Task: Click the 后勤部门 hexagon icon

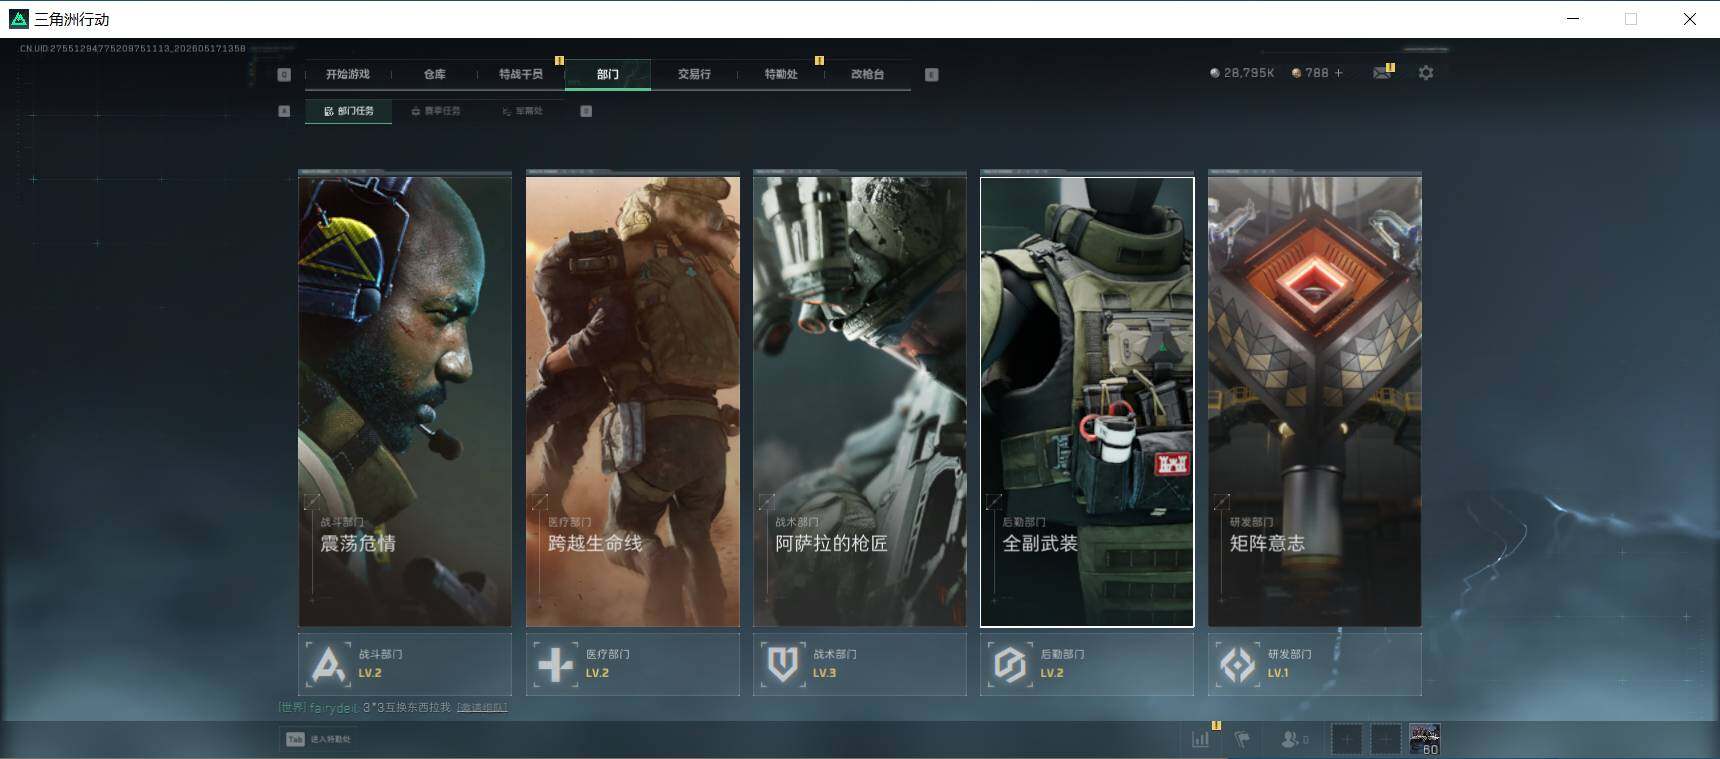Action: (1010, 664)
